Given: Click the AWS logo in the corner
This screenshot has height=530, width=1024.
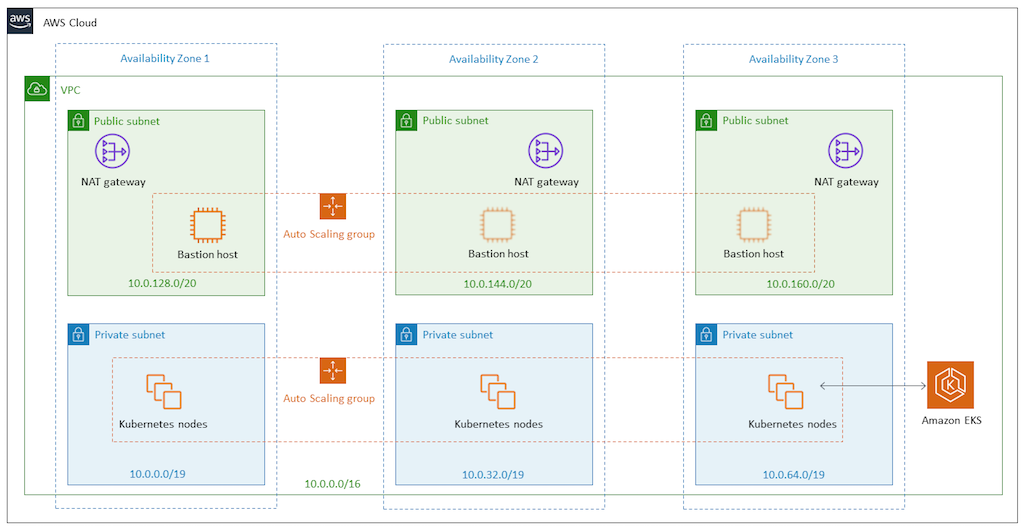Looking at the screenshot, I should pos(20,22).
